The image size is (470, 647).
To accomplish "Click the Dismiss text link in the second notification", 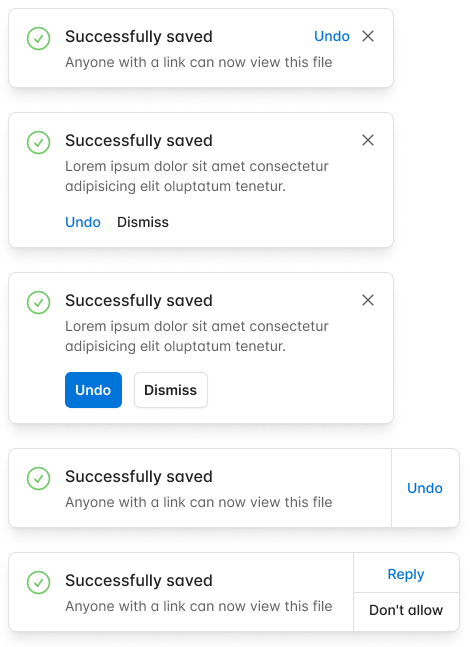I will coord(143,222).
